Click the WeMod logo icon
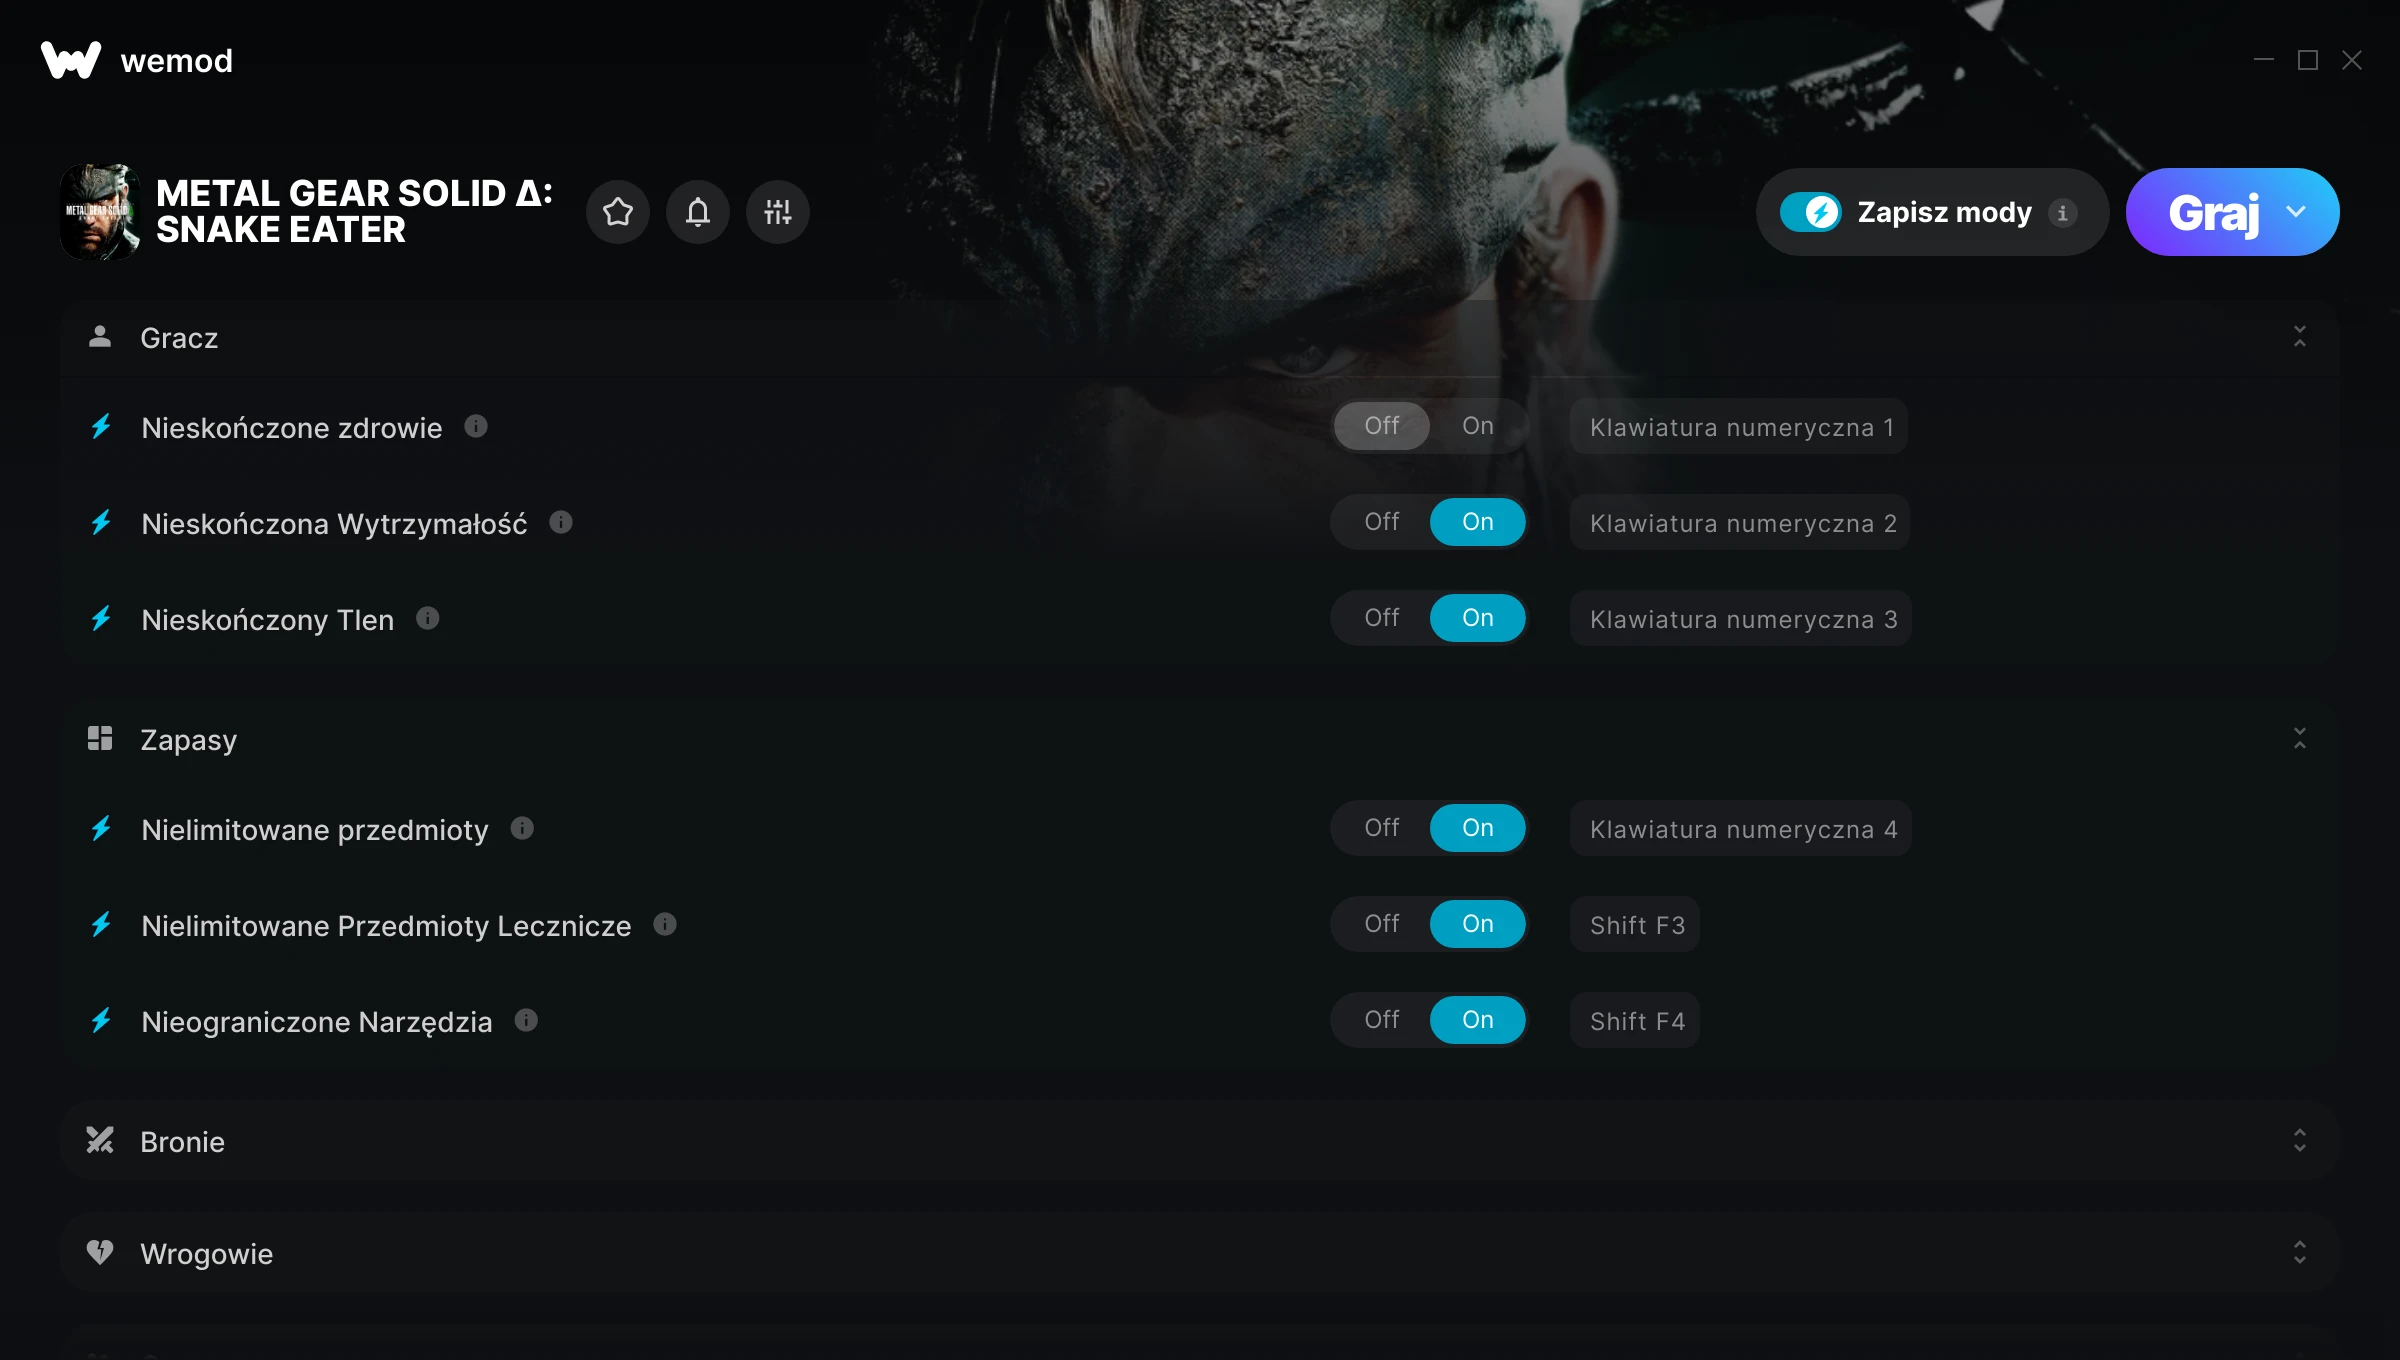Viewport: 2400px width, 1360px height. [71, 60]
